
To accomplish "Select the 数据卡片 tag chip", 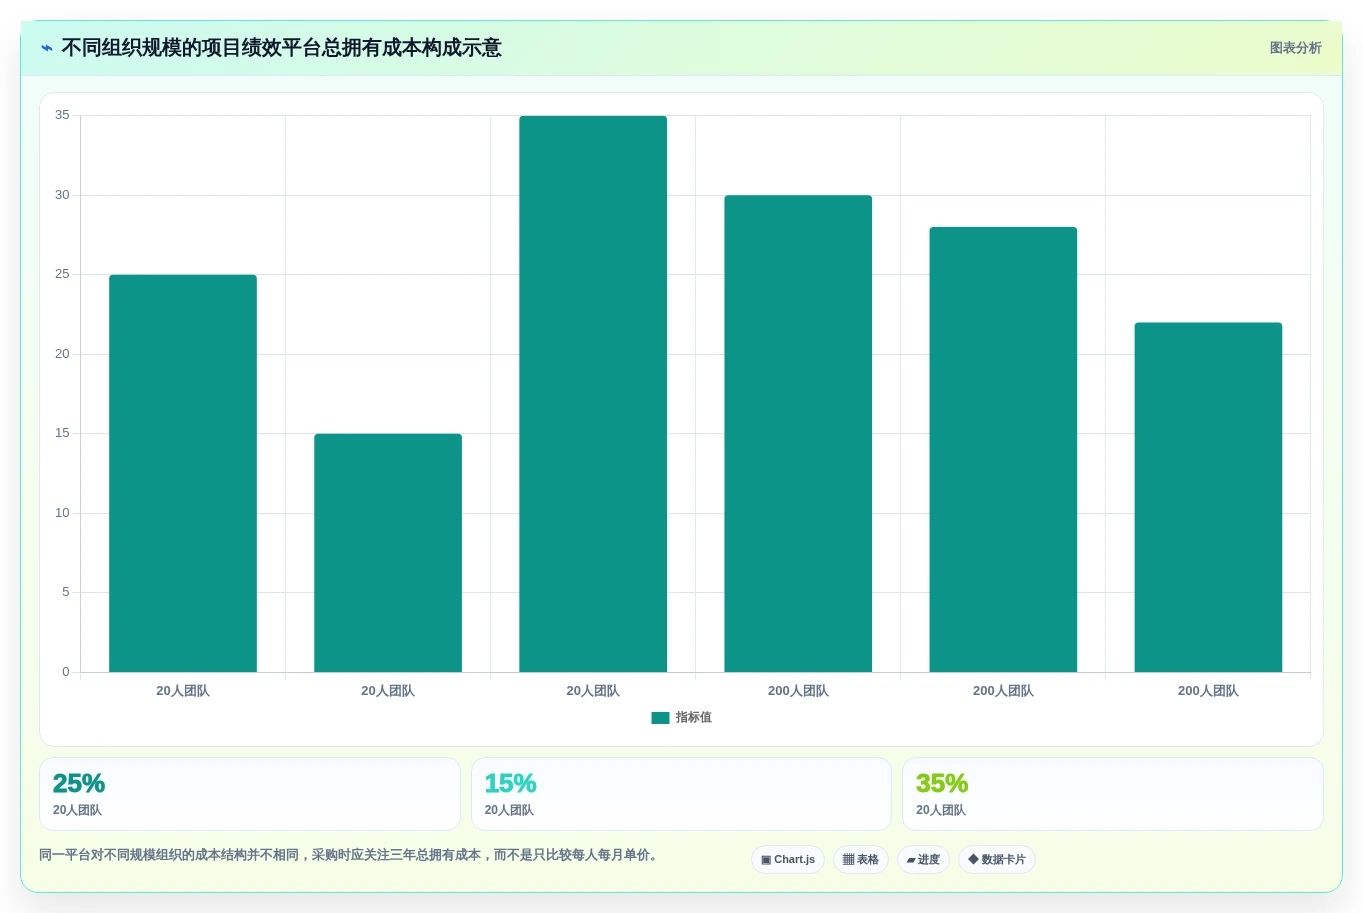I will pos(997,860).
